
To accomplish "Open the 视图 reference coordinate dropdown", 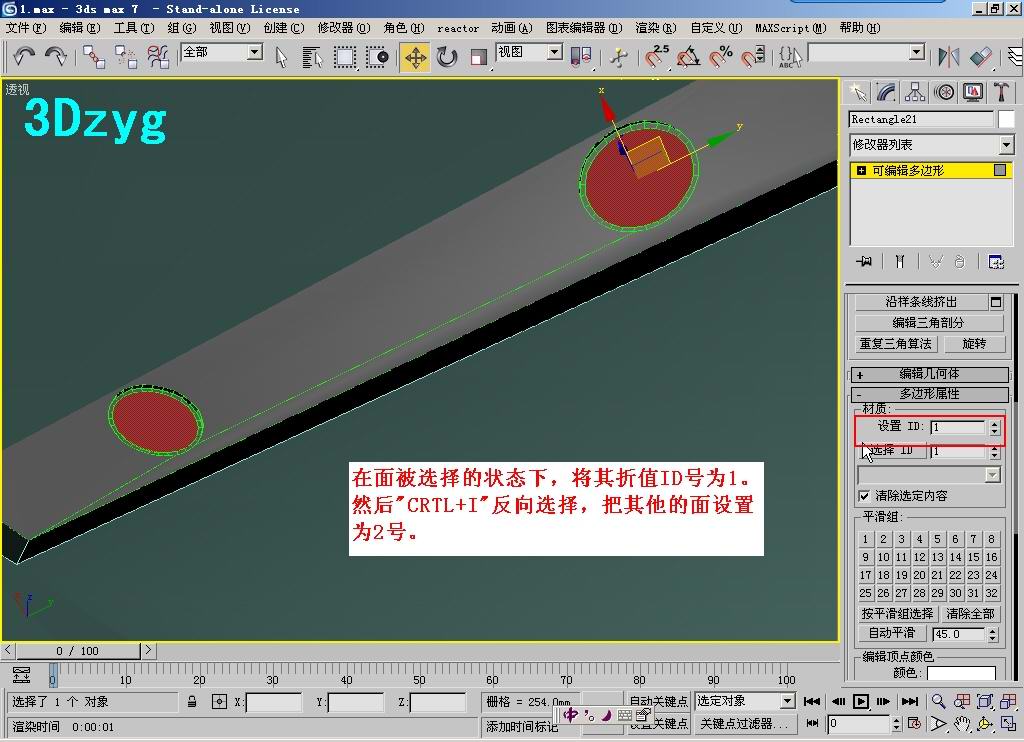I will tap(554, 52).
